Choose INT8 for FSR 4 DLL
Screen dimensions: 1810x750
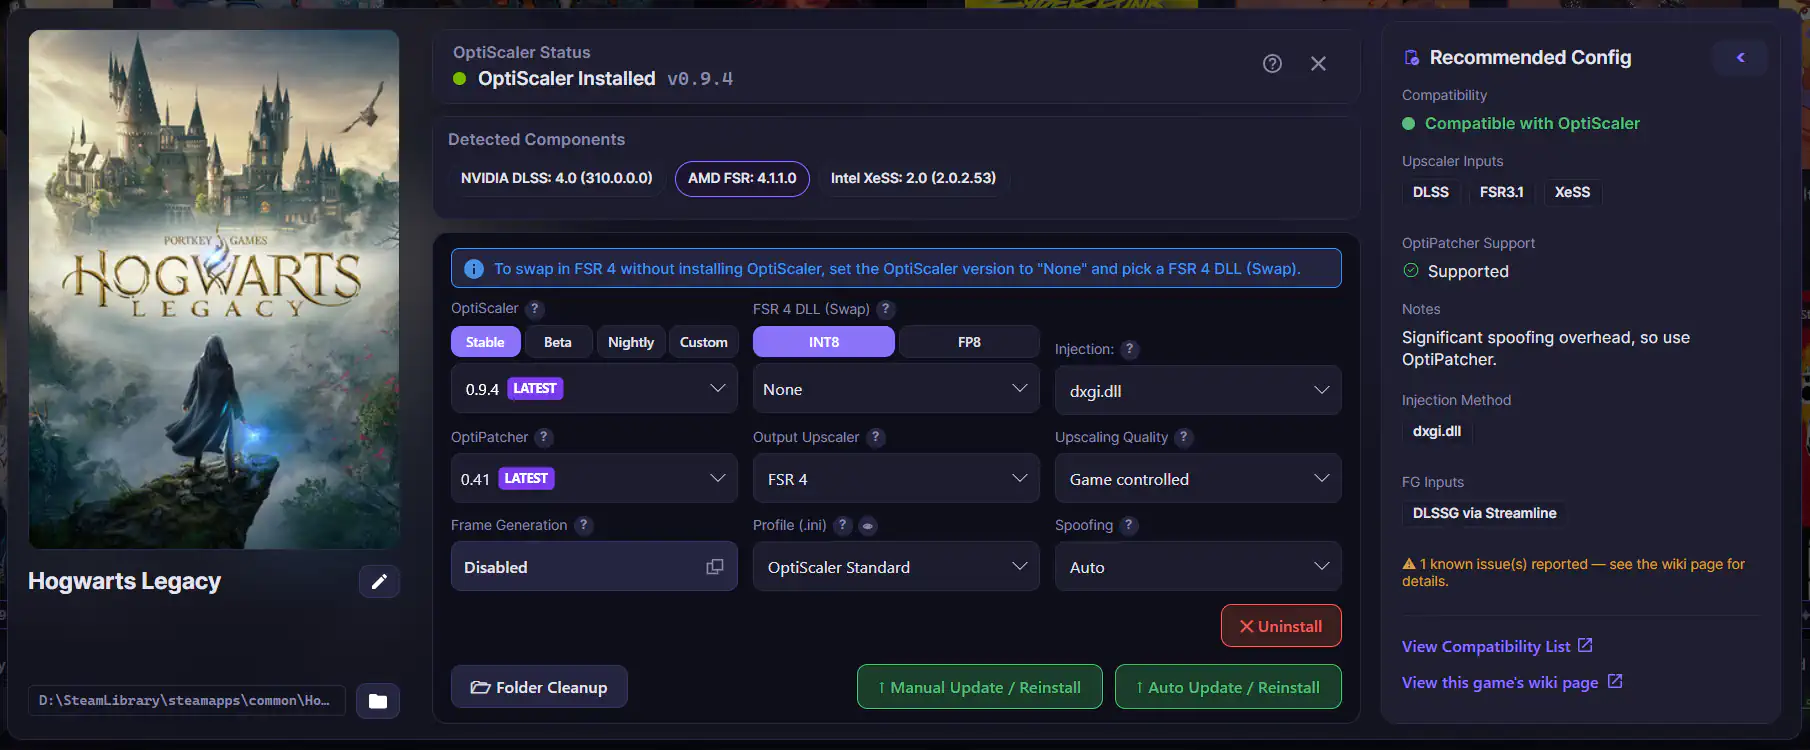(824, 342)
